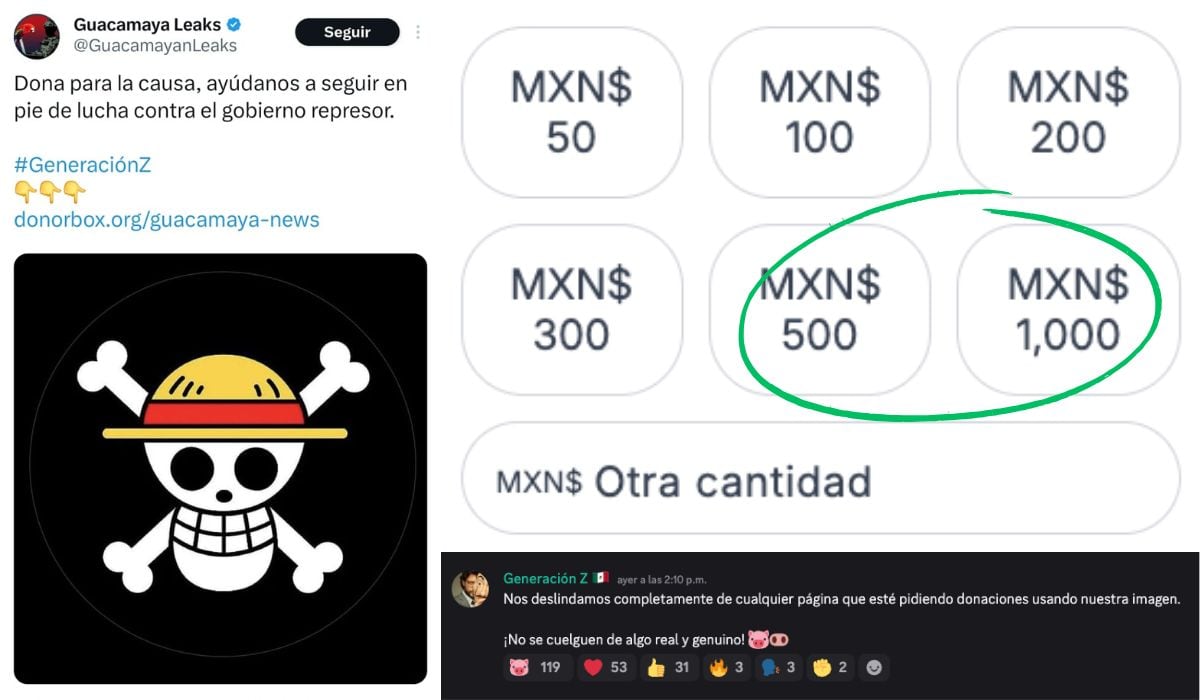Select the MXN$ 100 donation amount

(x=819, y=112)
